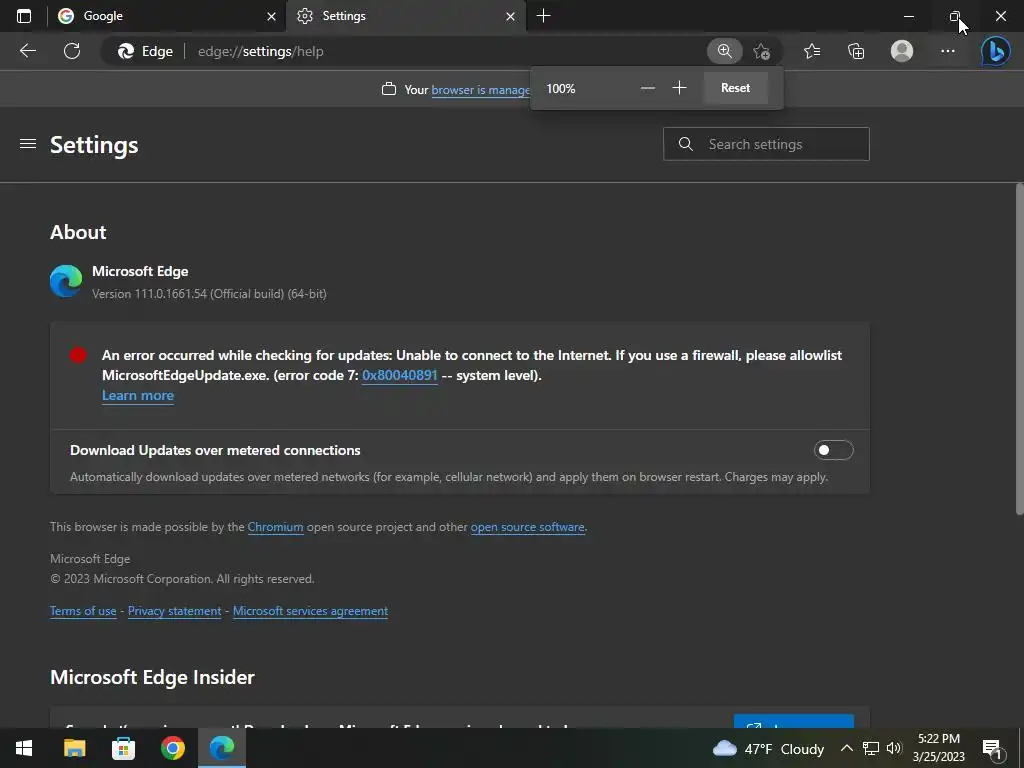Screen dimensions: 1024x768
Task: Click the Learn more link
Action: [x=138, y=395]
